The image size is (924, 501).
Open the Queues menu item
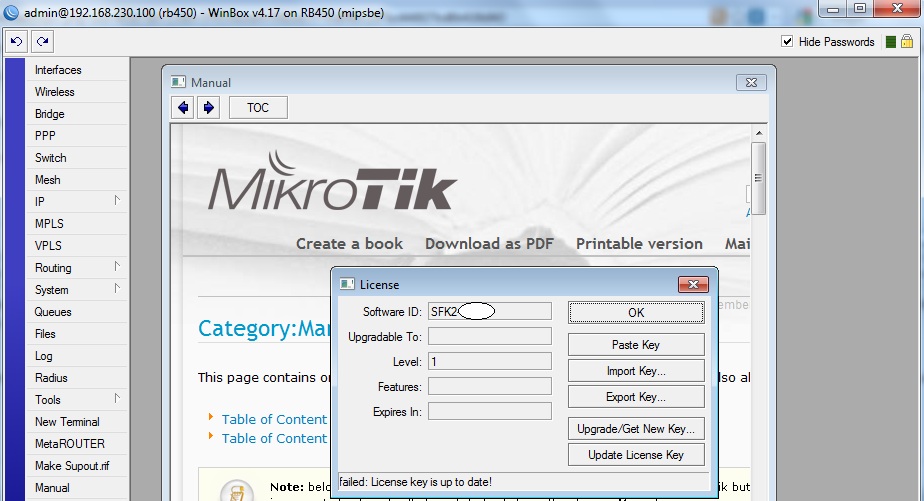point(77,312)
